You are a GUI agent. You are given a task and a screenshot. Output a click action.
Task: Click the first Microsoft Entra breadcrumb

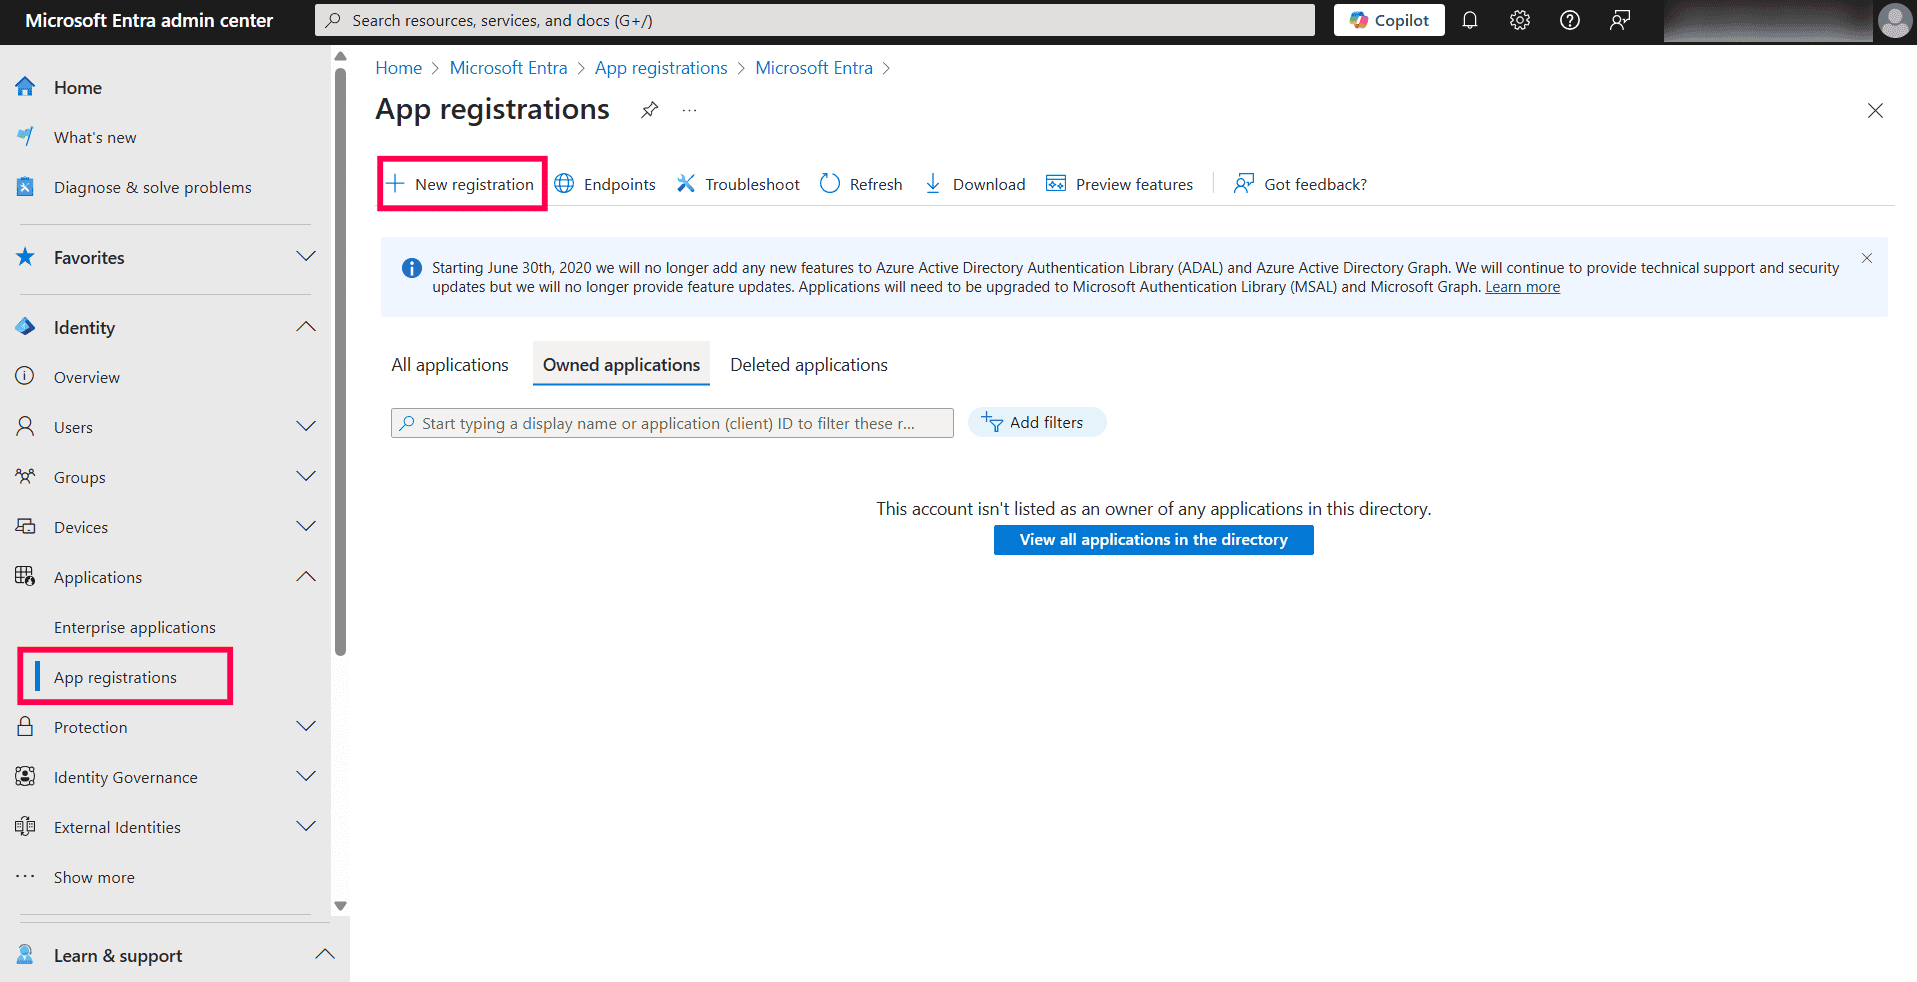coord(508,68)
